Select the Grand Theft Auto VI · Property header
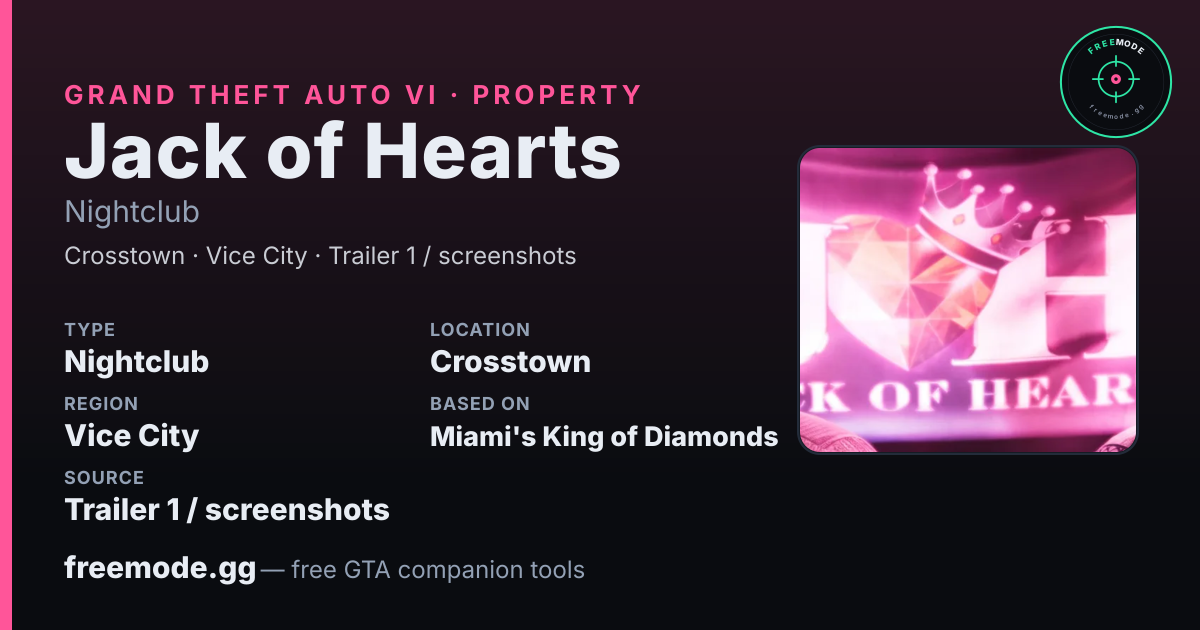This screenshot has height=630, width=1200. click(x=353, y=95)
